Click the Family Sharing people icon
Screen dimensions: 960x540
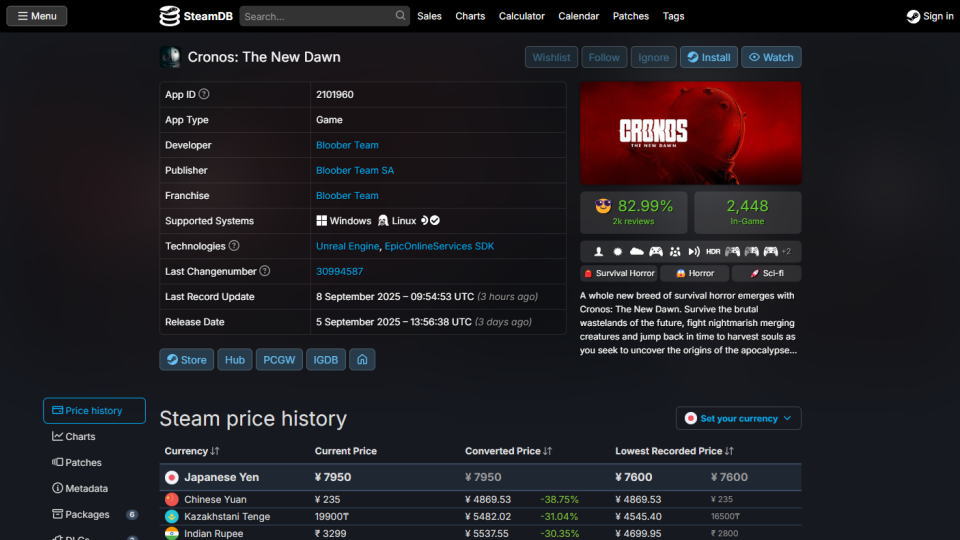pyautogui.click(x=675, y=251)
